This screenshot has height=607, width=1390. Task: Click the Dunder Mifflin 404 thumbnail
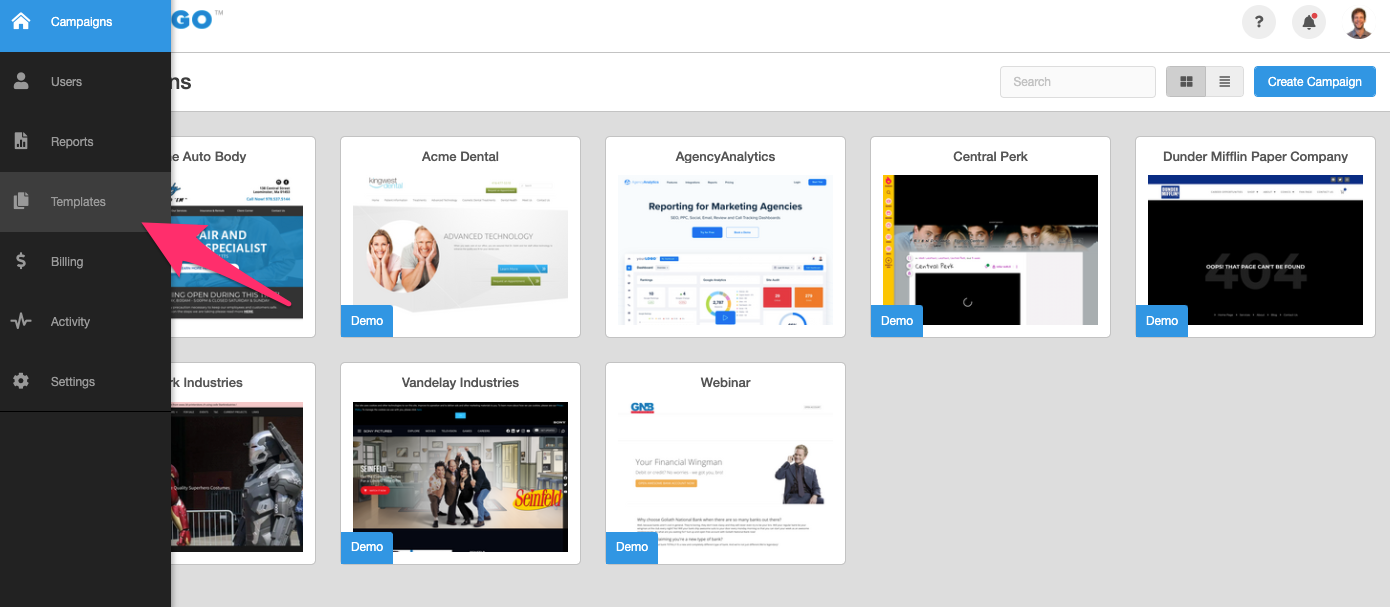point(1255,250)
